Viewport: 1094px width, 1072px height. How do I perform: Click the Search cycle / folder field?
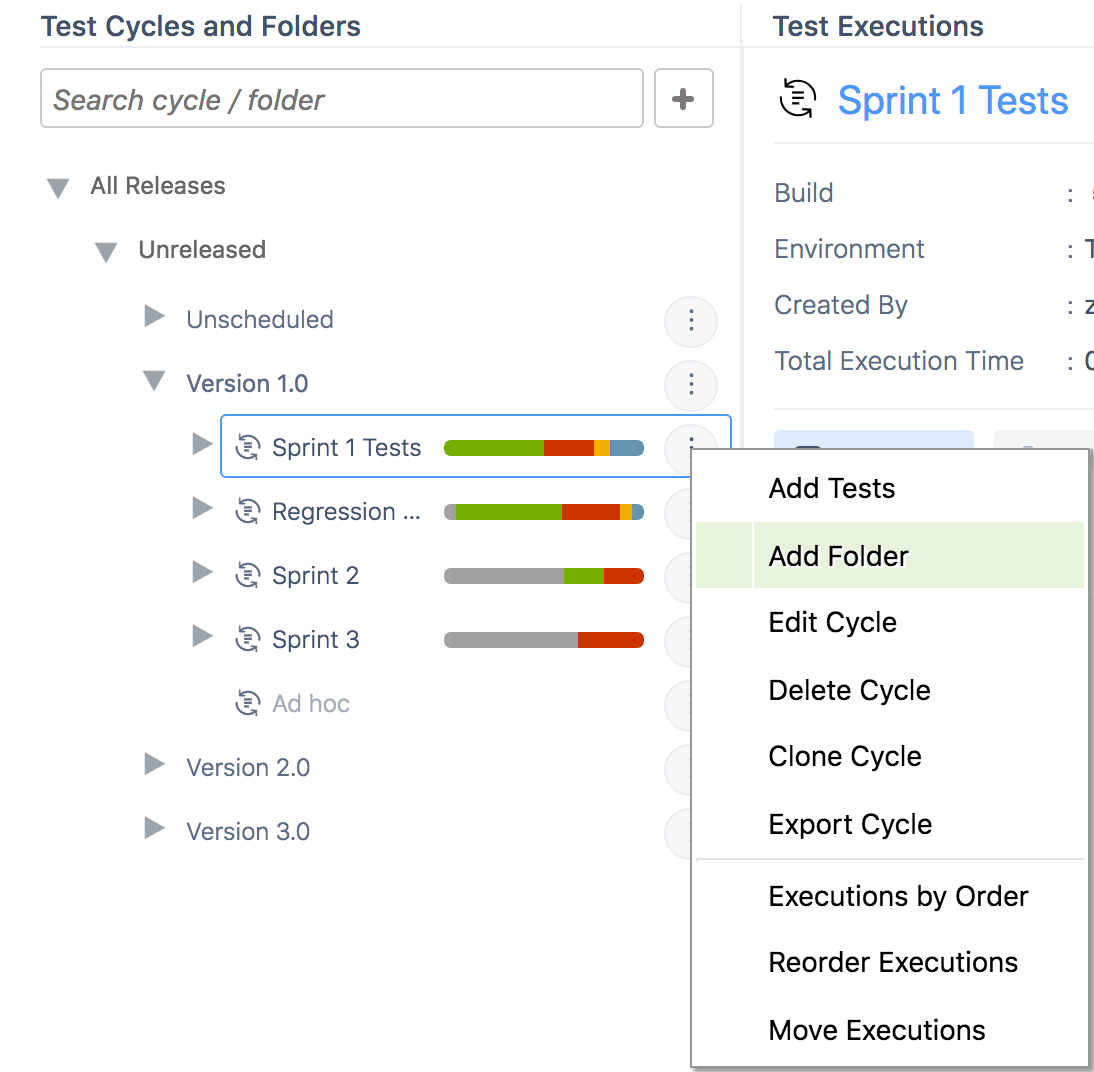(x=341, y=99)
